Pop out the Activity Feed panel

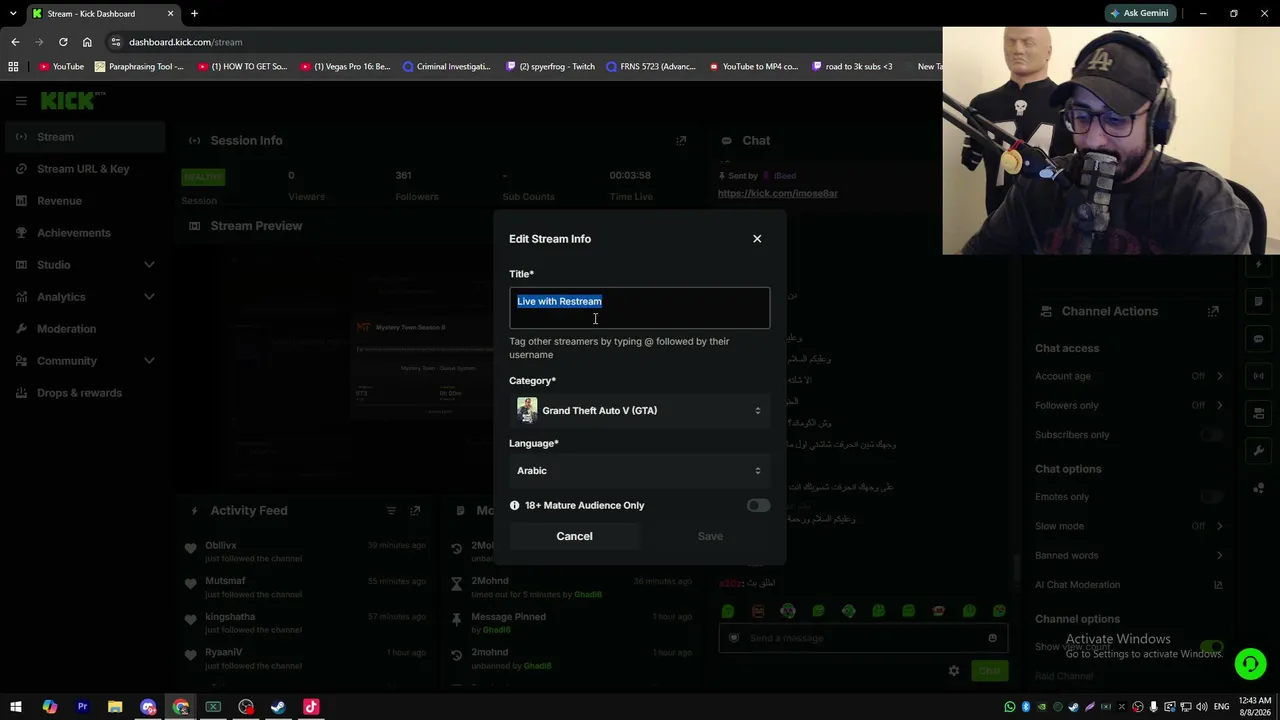(x=415, y=511)
